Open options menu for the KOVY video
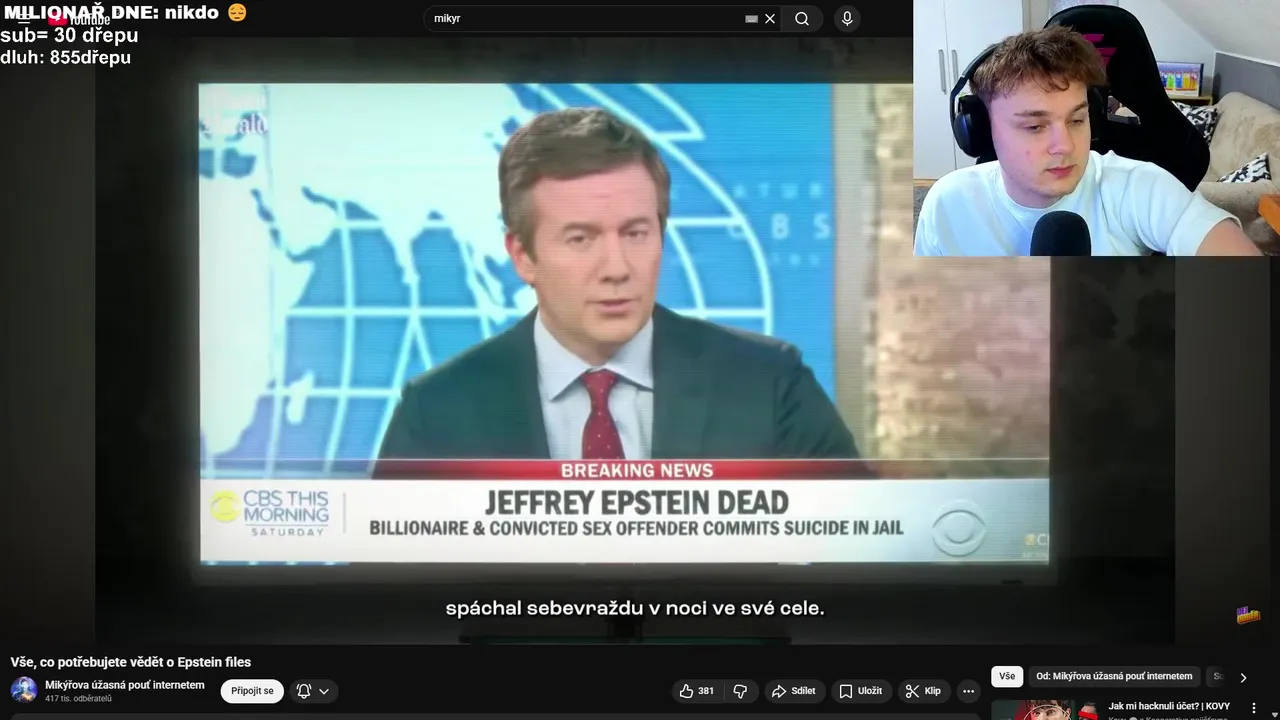Viewport: 1280px width, 720px height. pos(1254,708)
